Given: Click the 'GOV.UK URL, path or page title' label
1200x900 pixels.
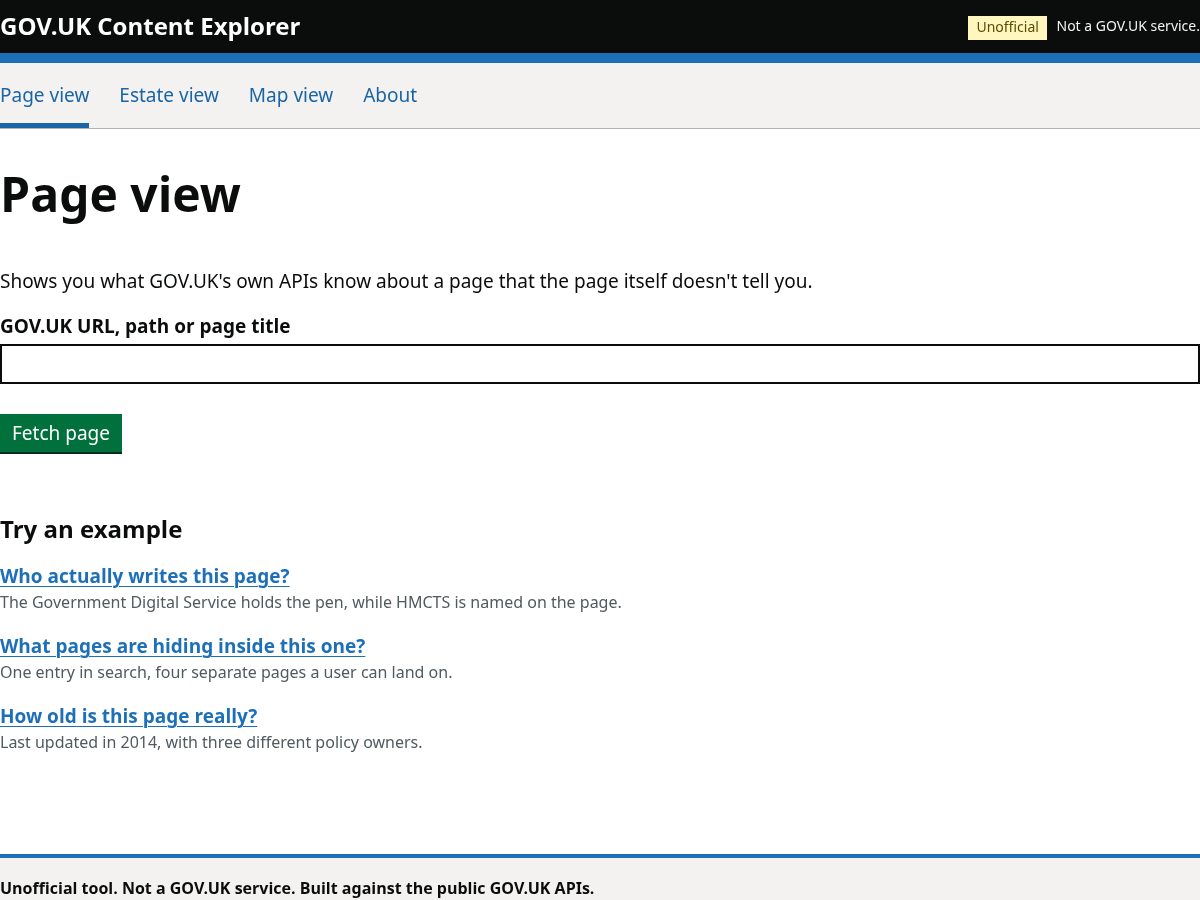Looking at the screenshot, I should (x=145, y=326).
